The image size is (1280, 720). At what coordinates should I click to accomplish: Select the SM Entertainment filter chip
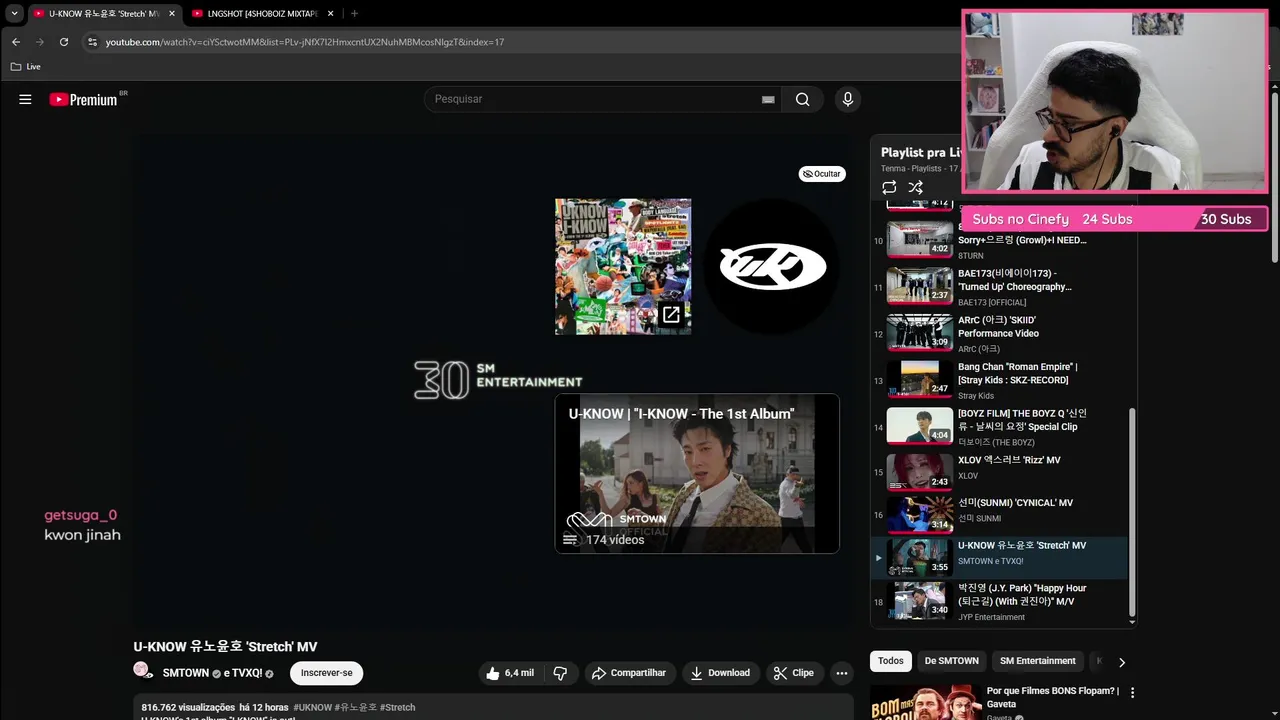[x=1038, y=661]
